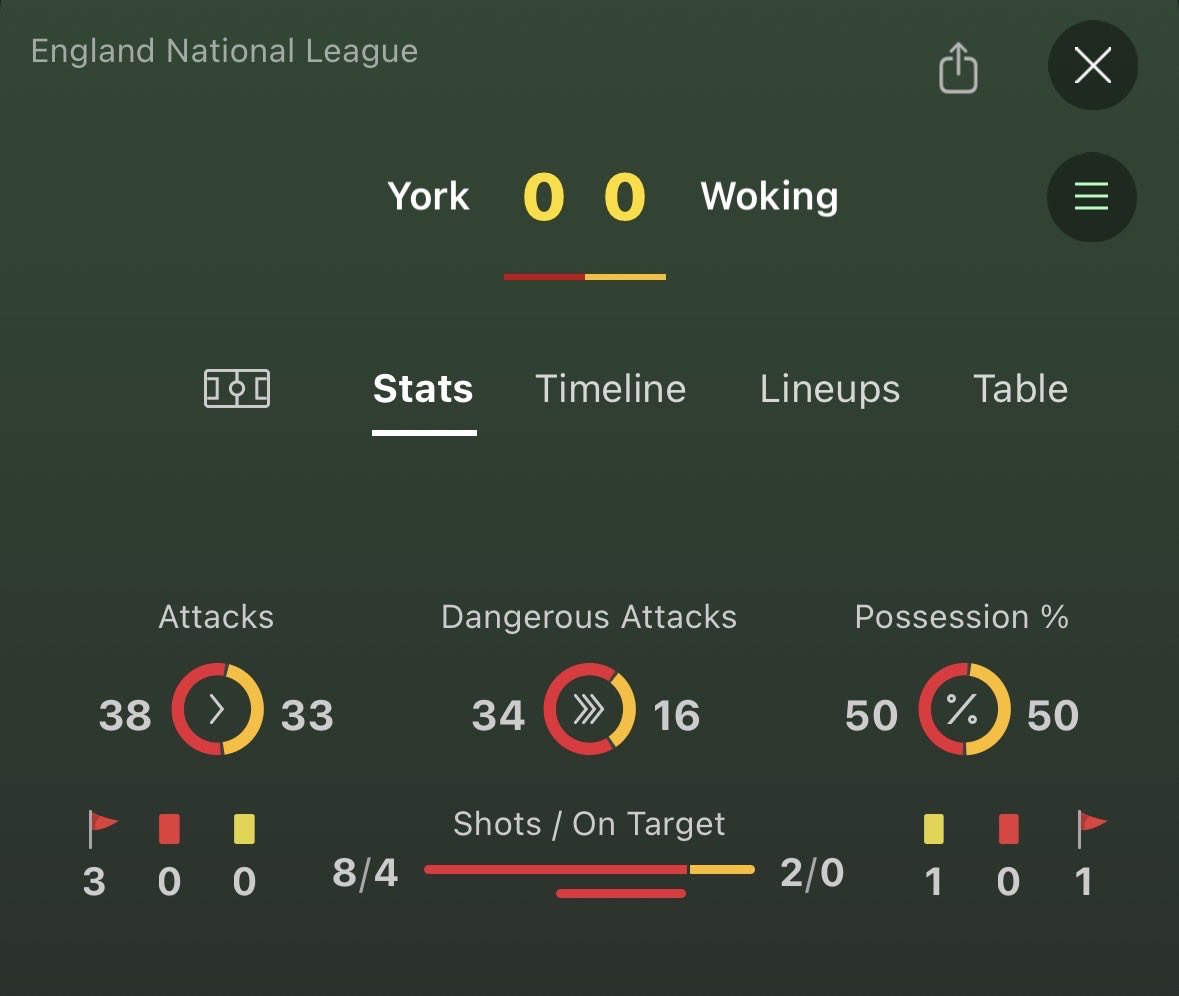Open the green hamburger menu
Image resolution: width=1179 pixels, height=996 pixels.
tap(1091, 197)
